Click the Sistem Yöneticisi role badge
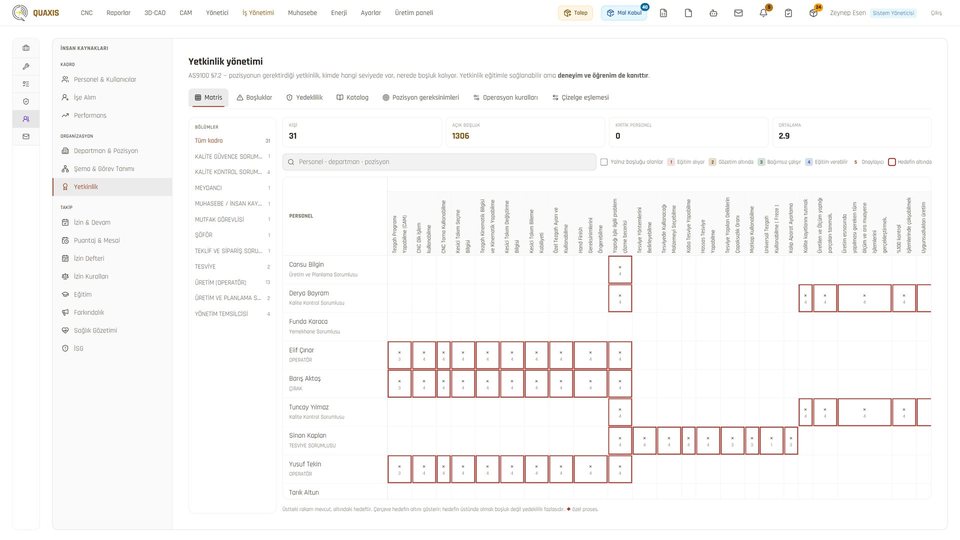This screenshot has height=540, width=960. tap(893, 13)
